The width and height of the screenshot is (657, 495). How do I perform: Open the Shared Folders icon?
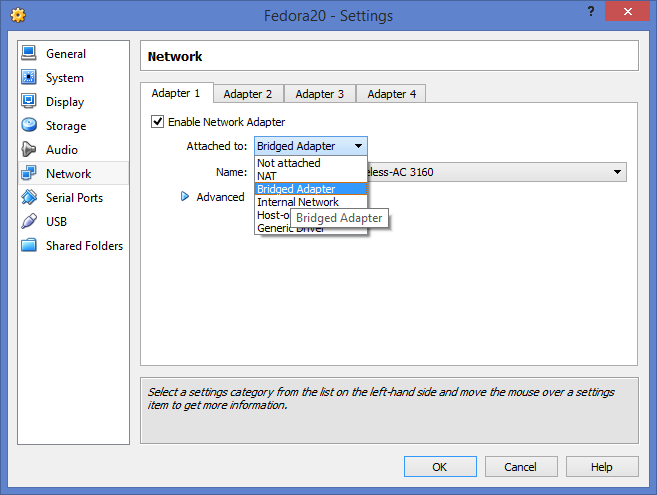click(x=29, y=245)
